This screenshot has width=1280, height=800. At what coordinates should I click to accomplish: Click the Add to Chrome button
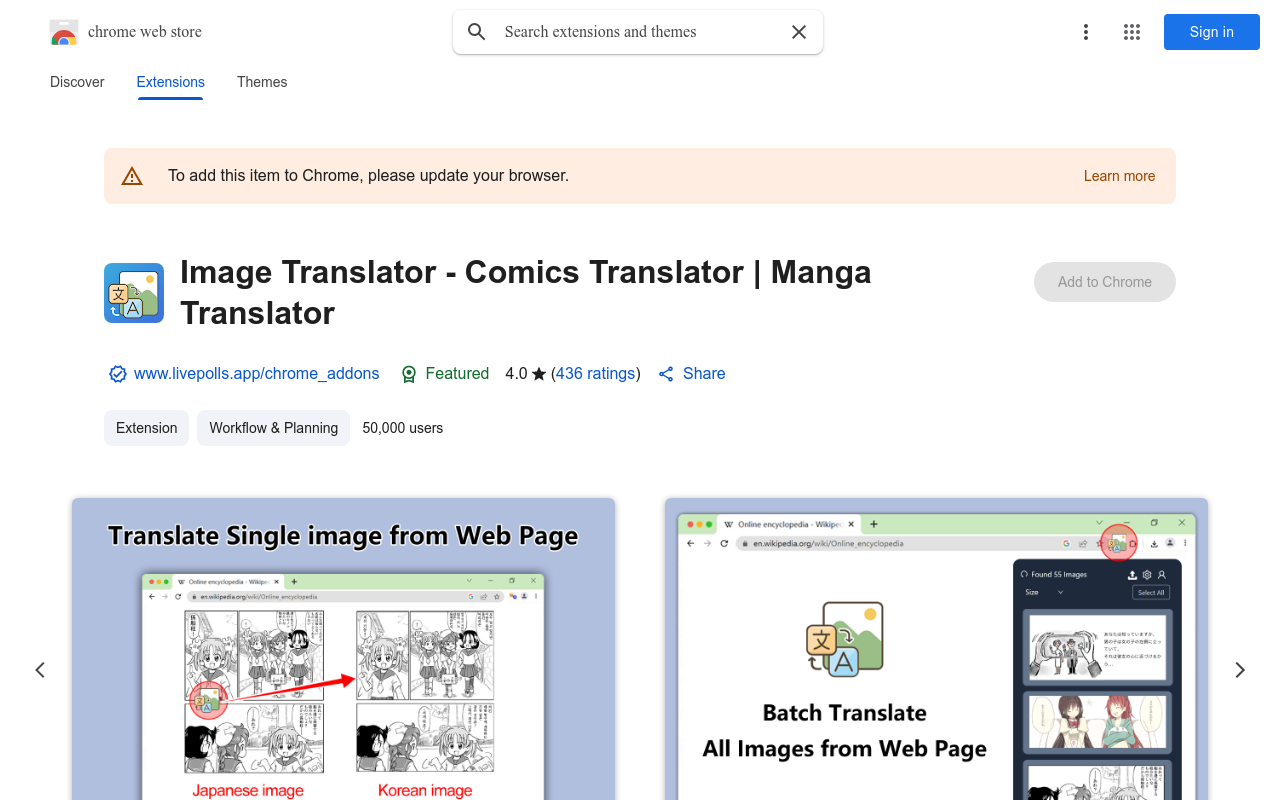pyautogui.click(x=1105, y=282)
